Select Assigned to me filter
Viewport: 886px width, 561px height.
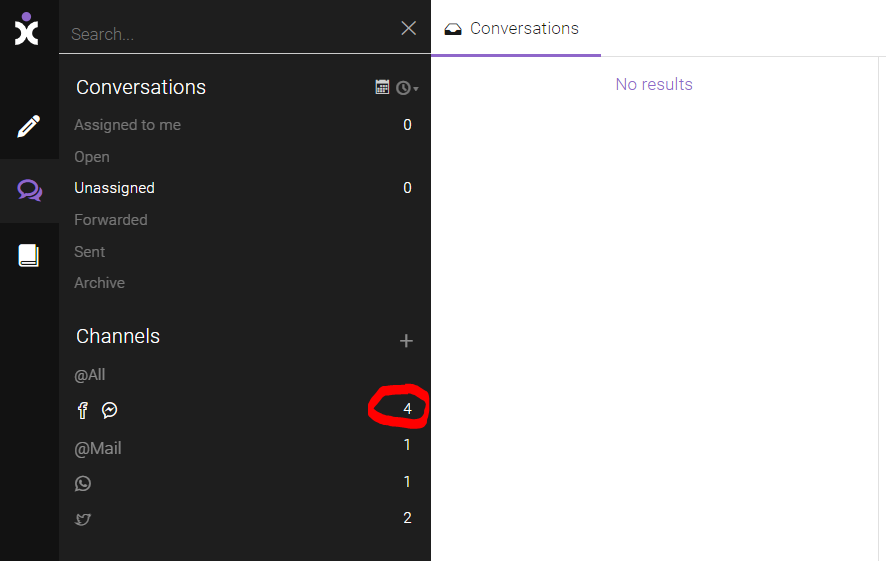pyautogui.click(x=127, y=125)
